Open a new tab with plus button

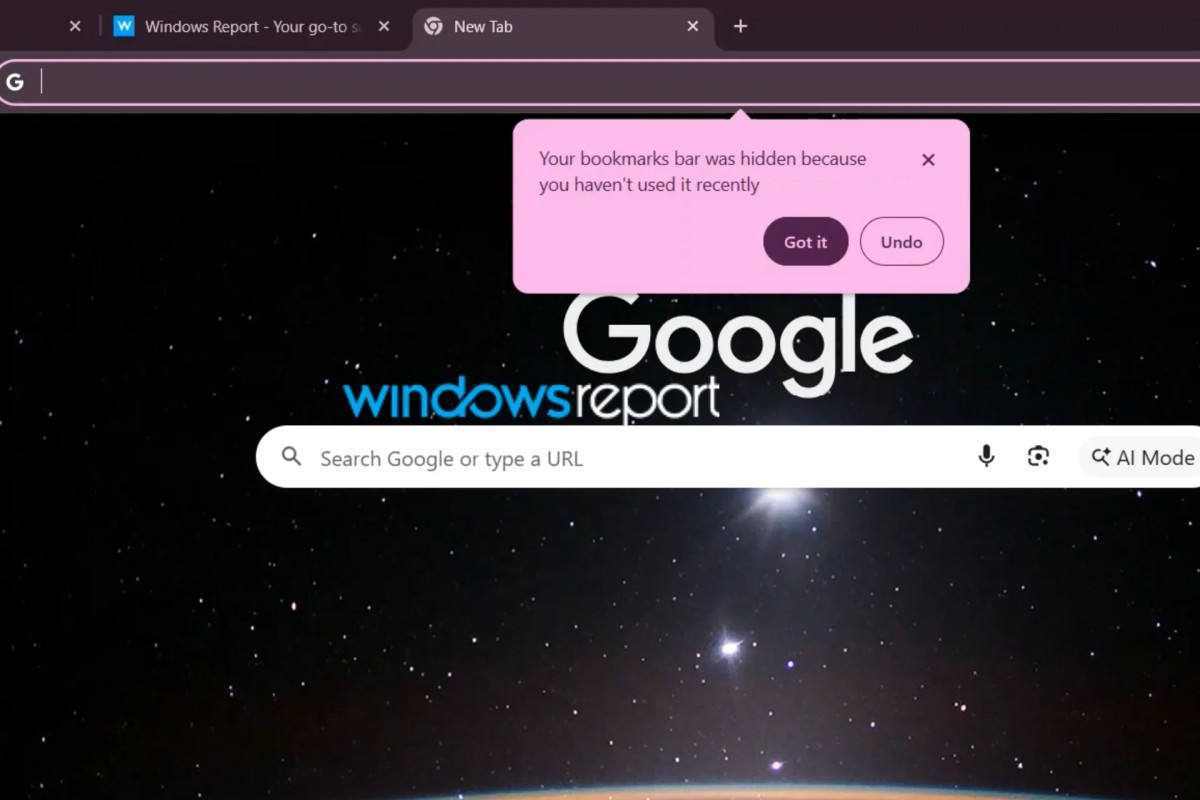click(x=740, y=27)
